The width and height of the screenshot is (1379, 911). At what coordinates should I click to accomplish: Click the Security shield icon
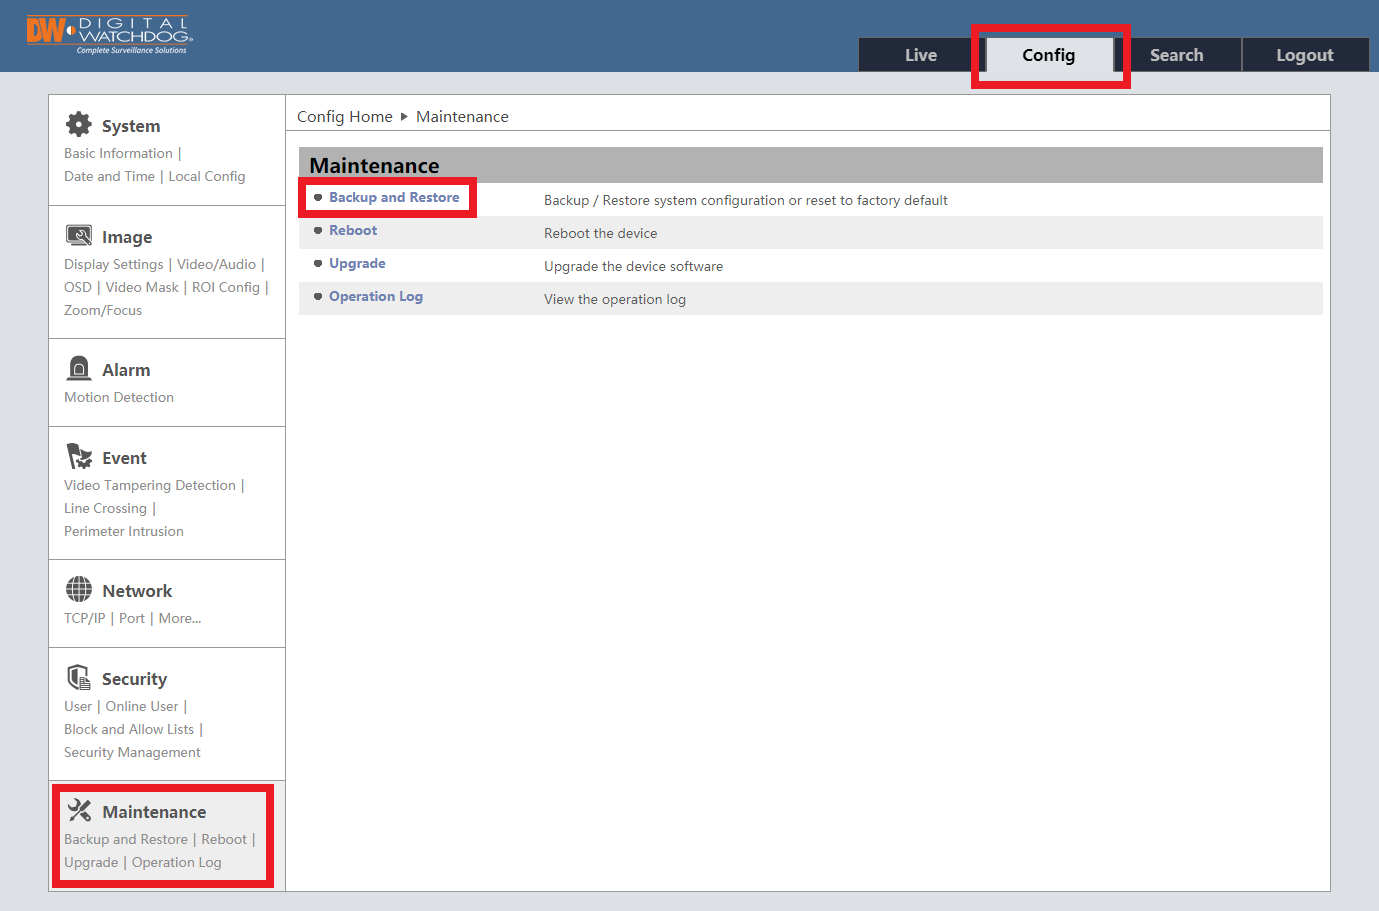coord(79,678)
